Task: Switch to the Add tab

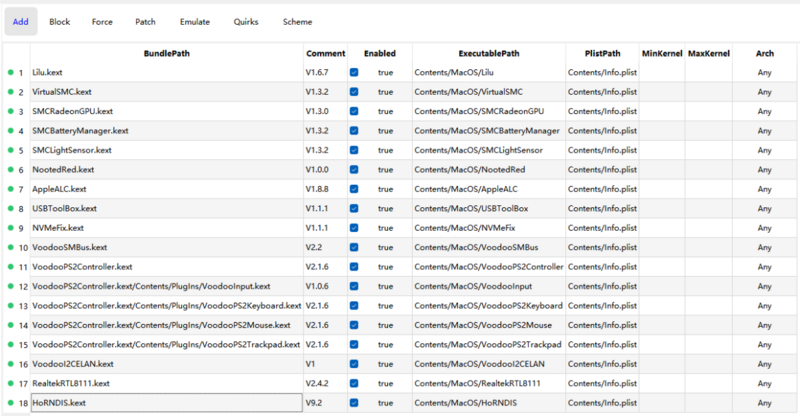Action: pyautogui.click(x=21, y=21)
